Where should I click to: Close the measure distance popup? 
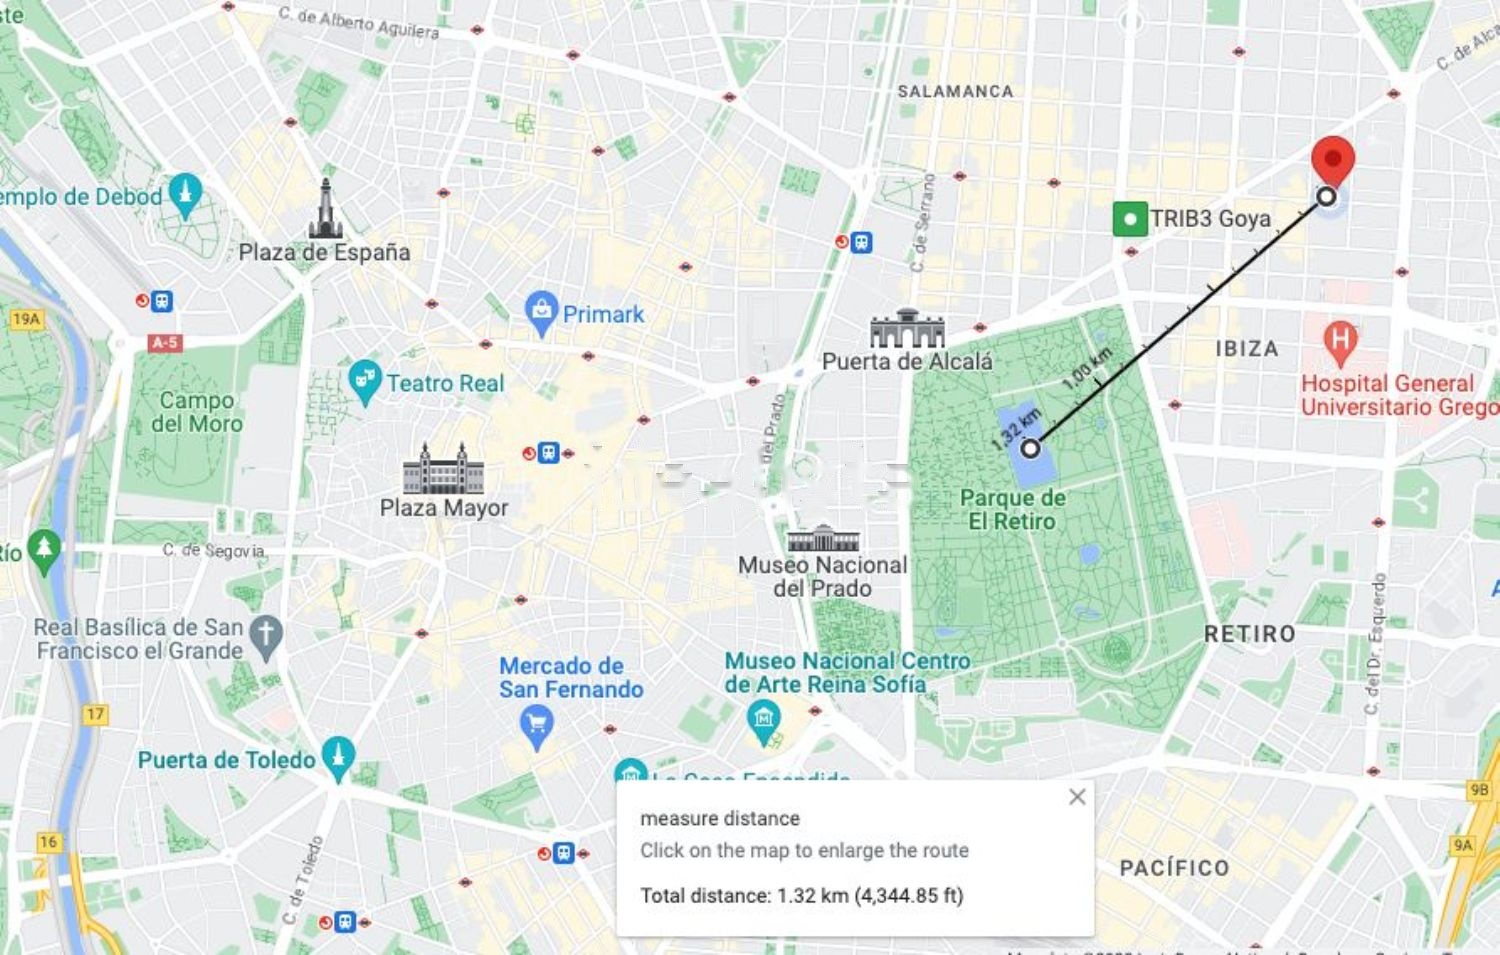[1077, 797]
